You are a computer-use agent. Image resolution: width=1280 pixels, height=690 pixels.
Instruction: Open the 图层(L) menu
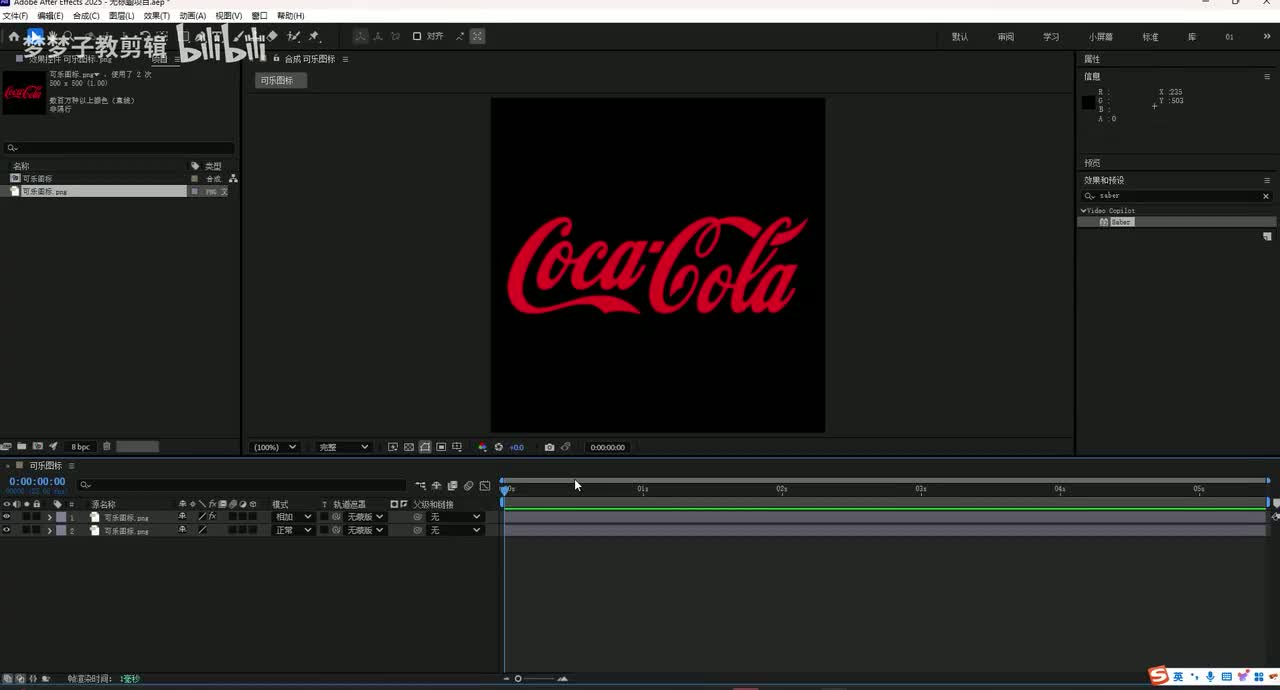pyautogui.click(x=121, y=16)
